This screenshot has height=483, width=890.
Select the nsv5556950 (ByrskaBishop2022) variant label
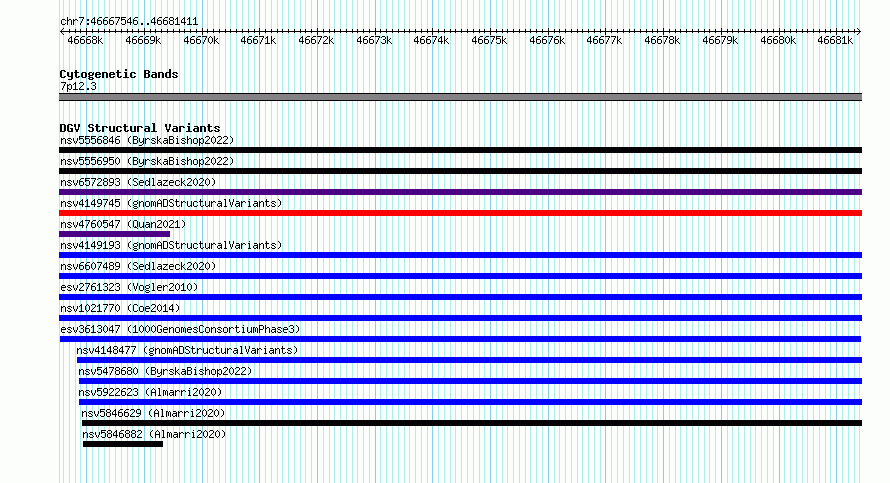(x=147, y=161)
